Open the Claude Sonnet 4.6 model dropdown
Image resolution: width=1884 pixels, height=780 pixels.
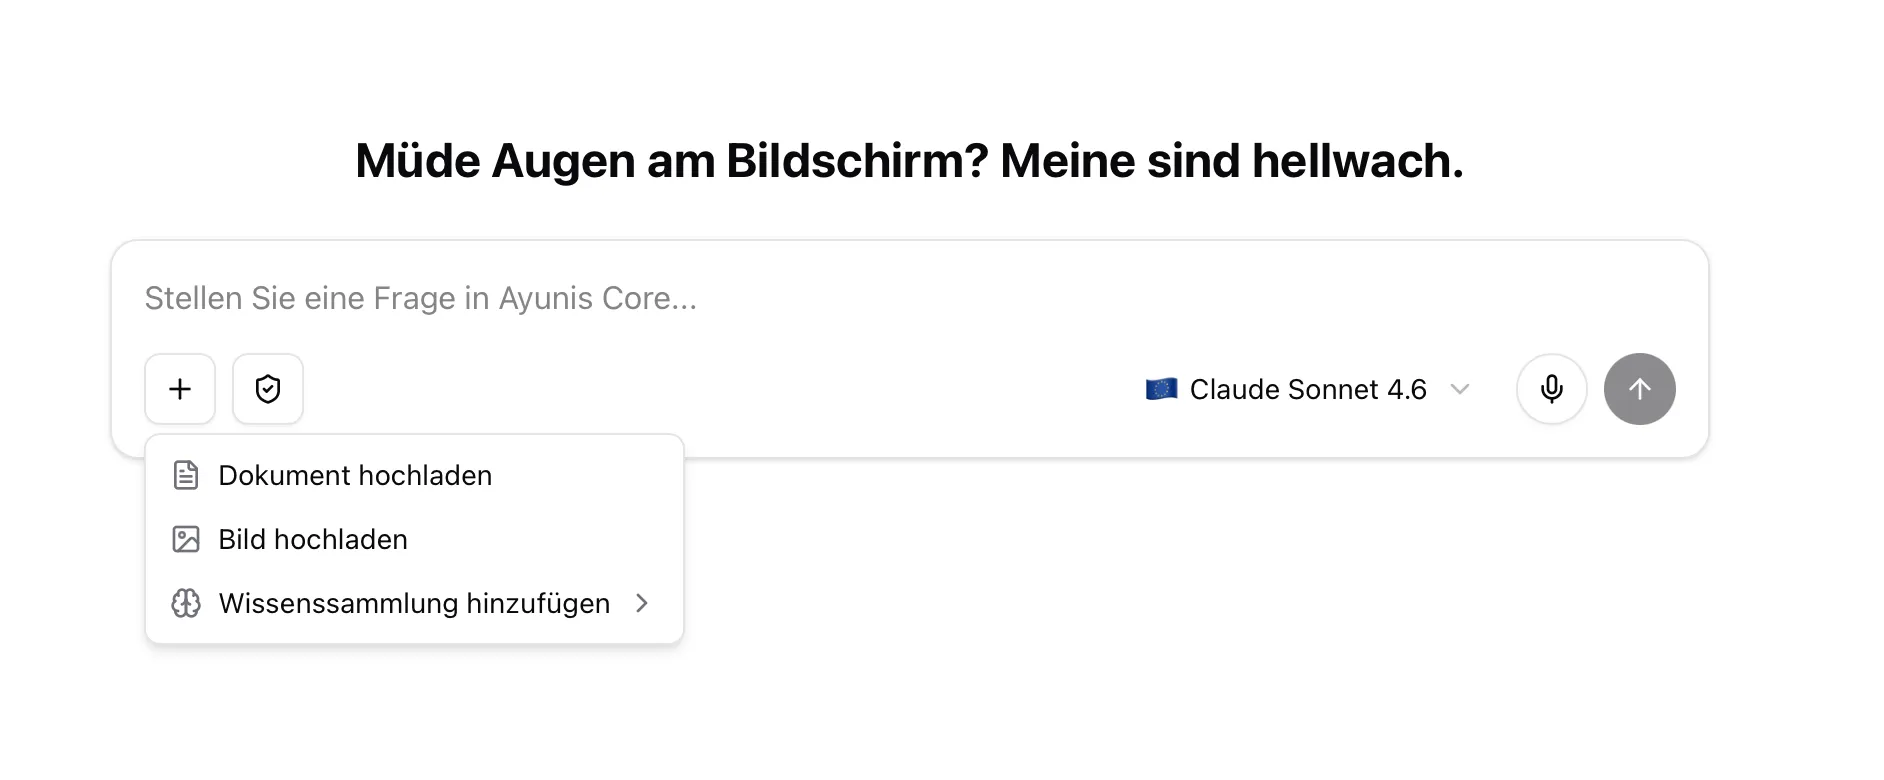pos(1307,389)
